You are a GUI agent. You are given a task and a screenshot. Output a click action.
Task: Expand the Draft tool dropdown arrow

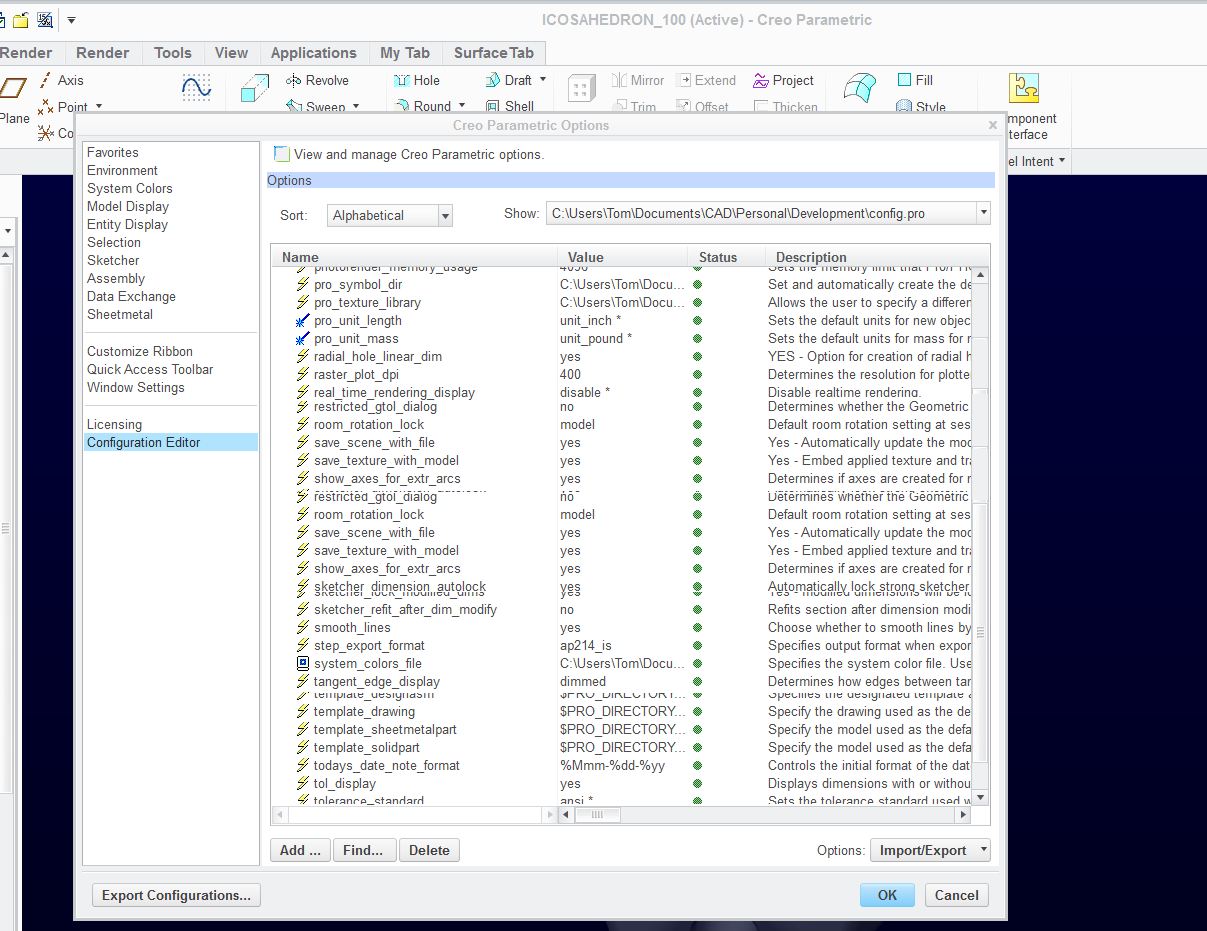(543, 80)
